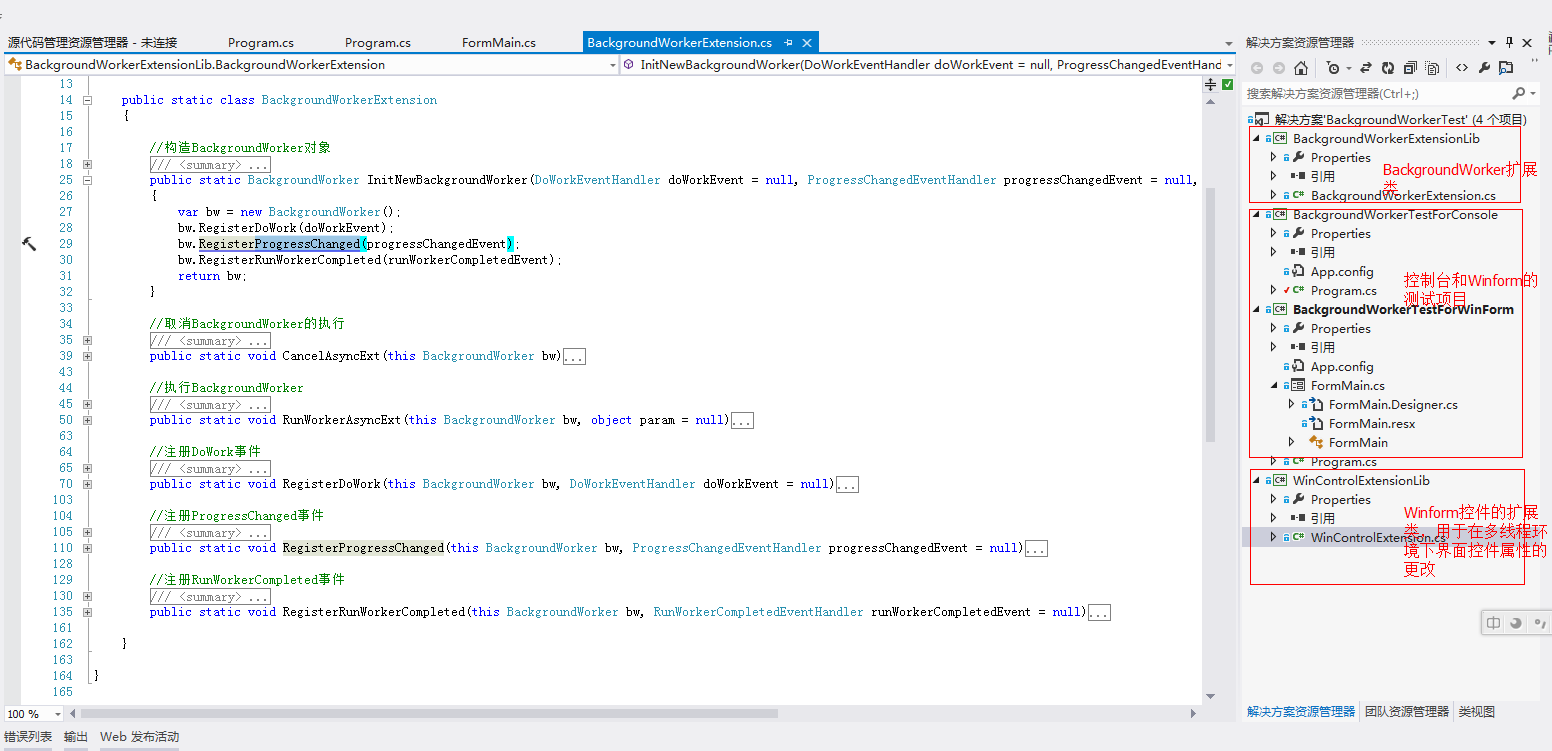Collapse the WinControlExtensionLib project node

tap(1256, 480)
